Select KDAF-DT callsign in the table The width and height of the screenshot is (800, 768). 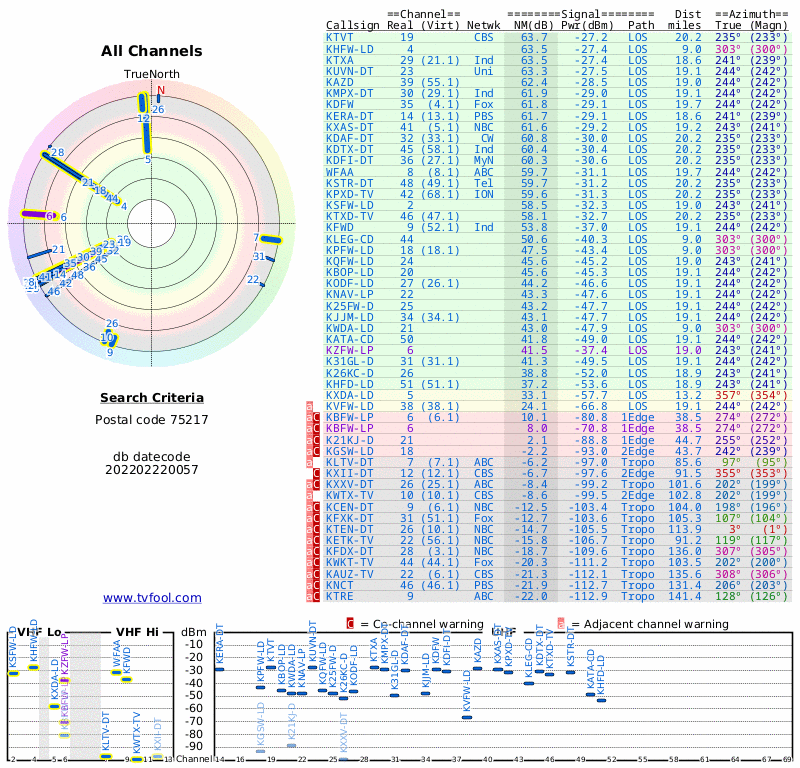[349, 138]
